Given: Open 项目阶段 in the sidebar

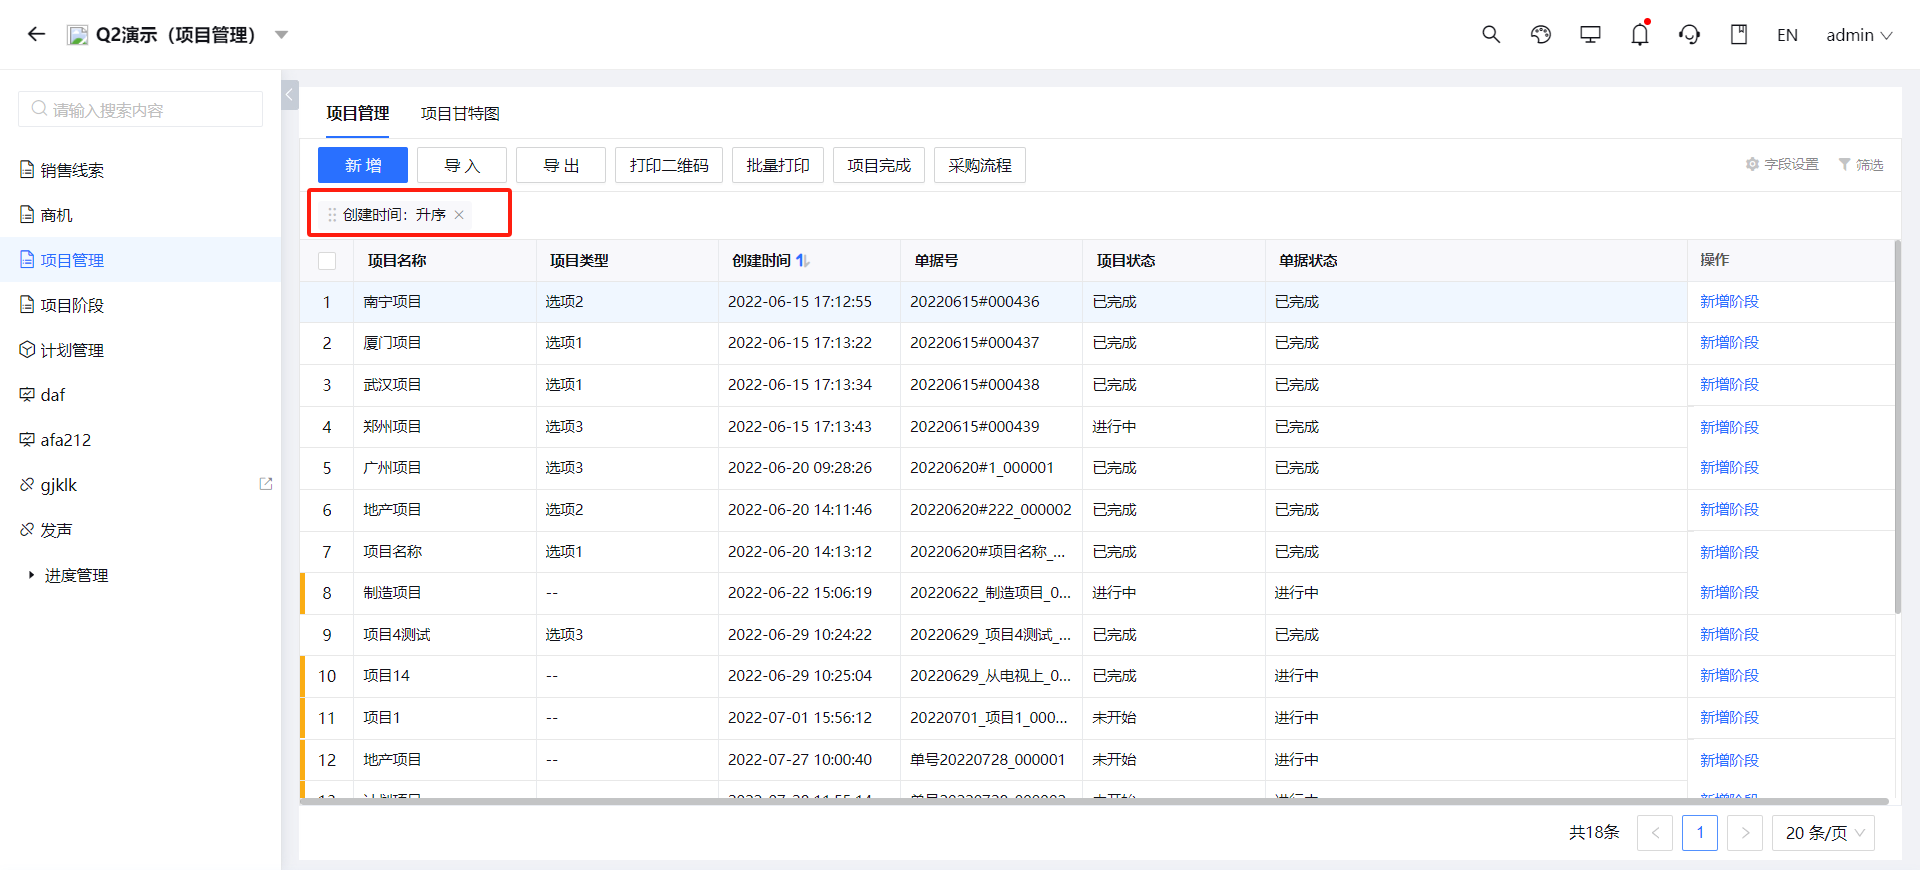Looking at the screenshot, I should (72, 305).
